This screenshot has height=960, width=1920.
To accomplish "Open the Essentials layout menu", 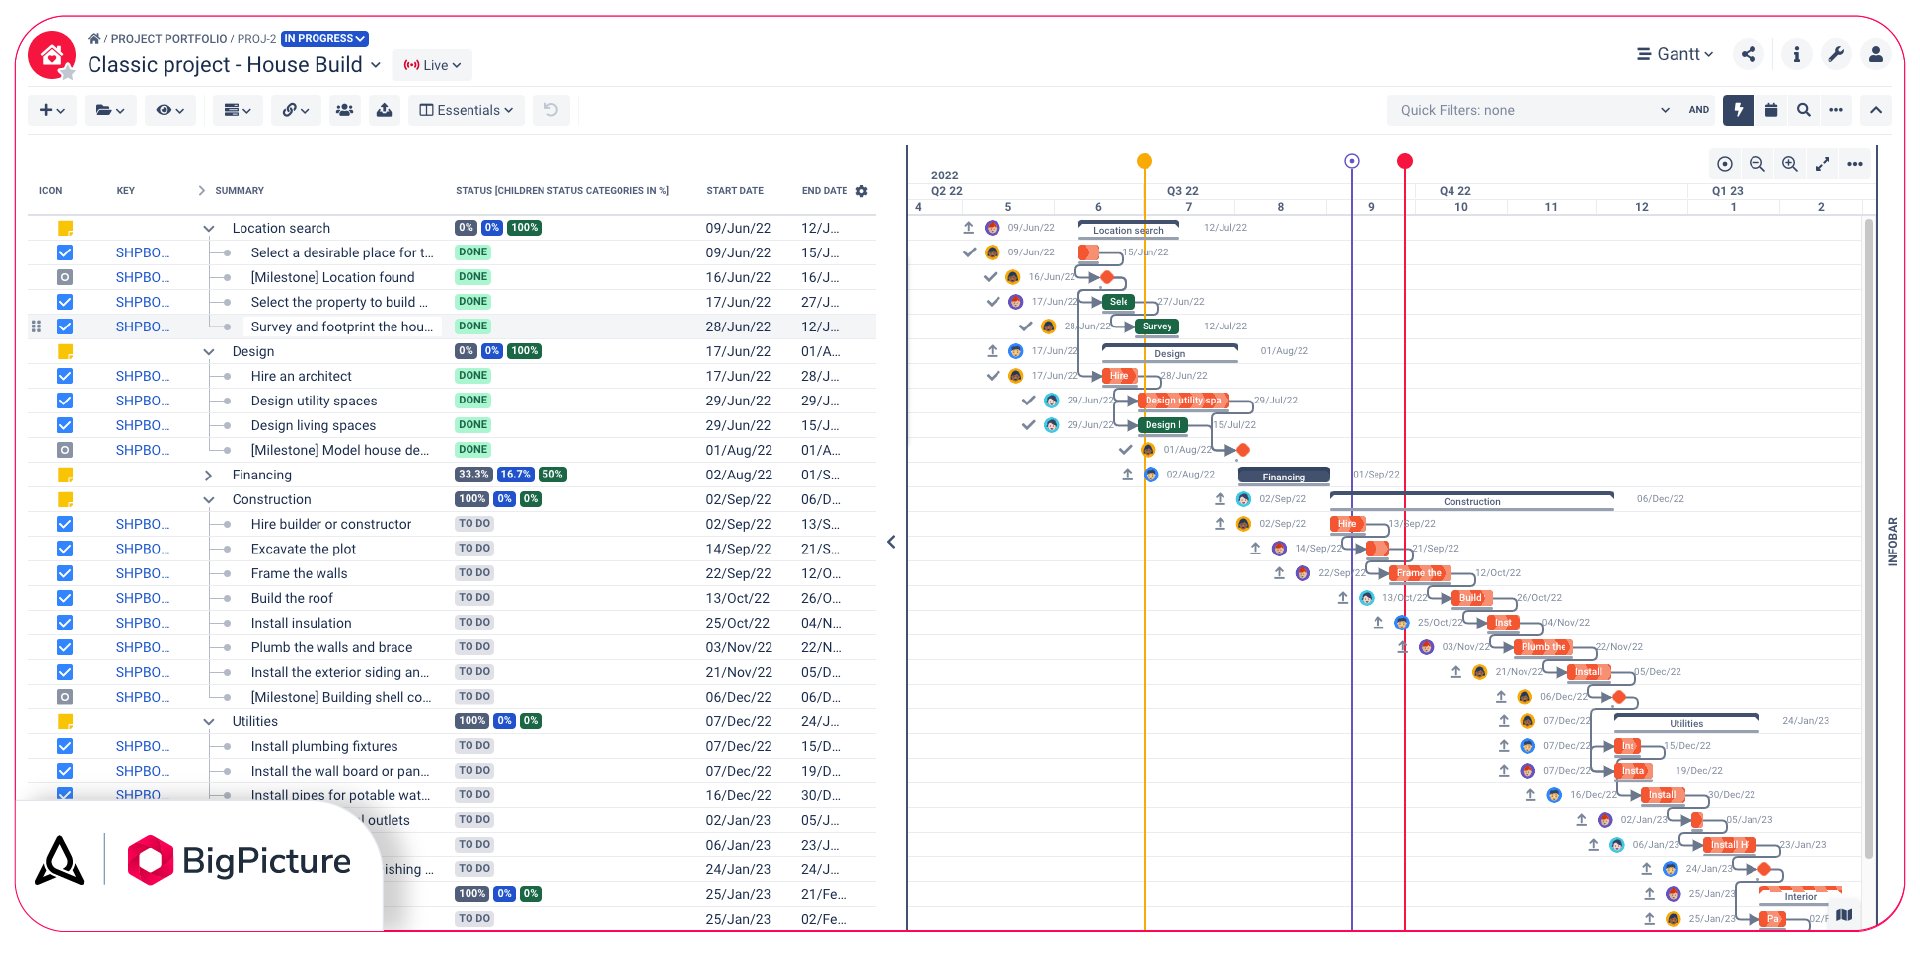I will click(x=466, y=110).
